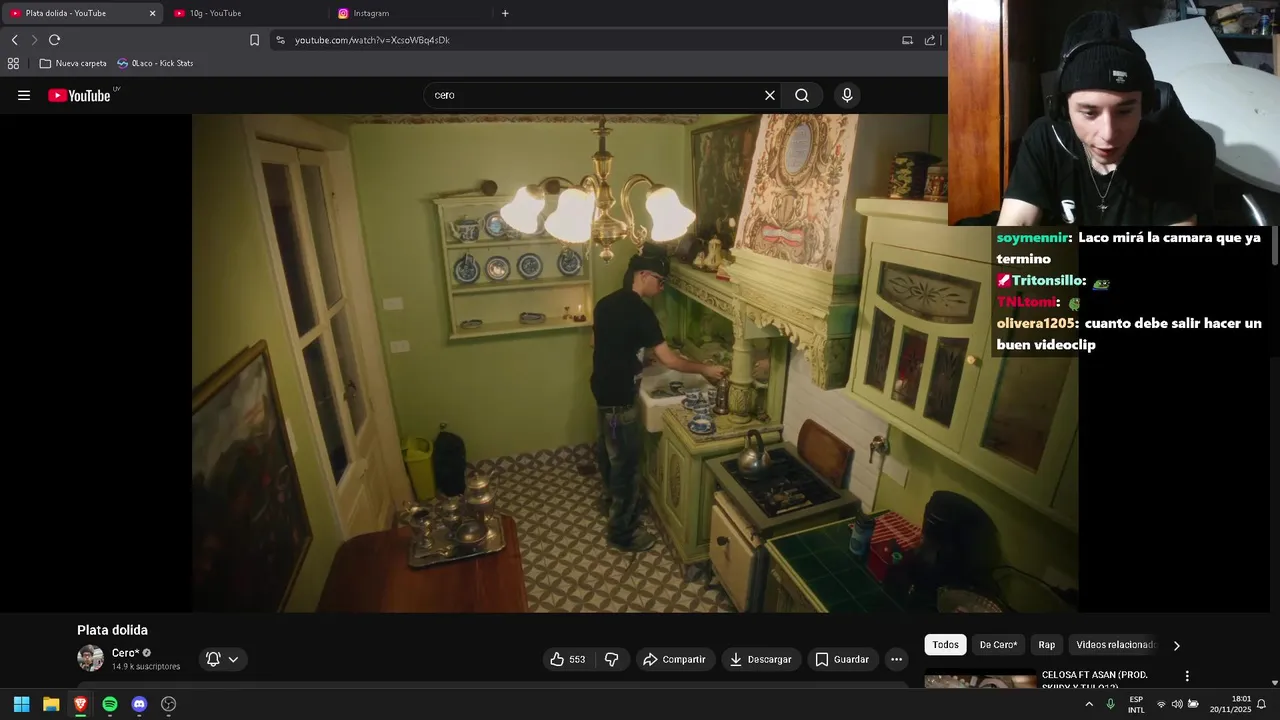Go back with the browser back arrow
Screen dimensions: 1280x720
pyautogui.click(x=15, y=40)
